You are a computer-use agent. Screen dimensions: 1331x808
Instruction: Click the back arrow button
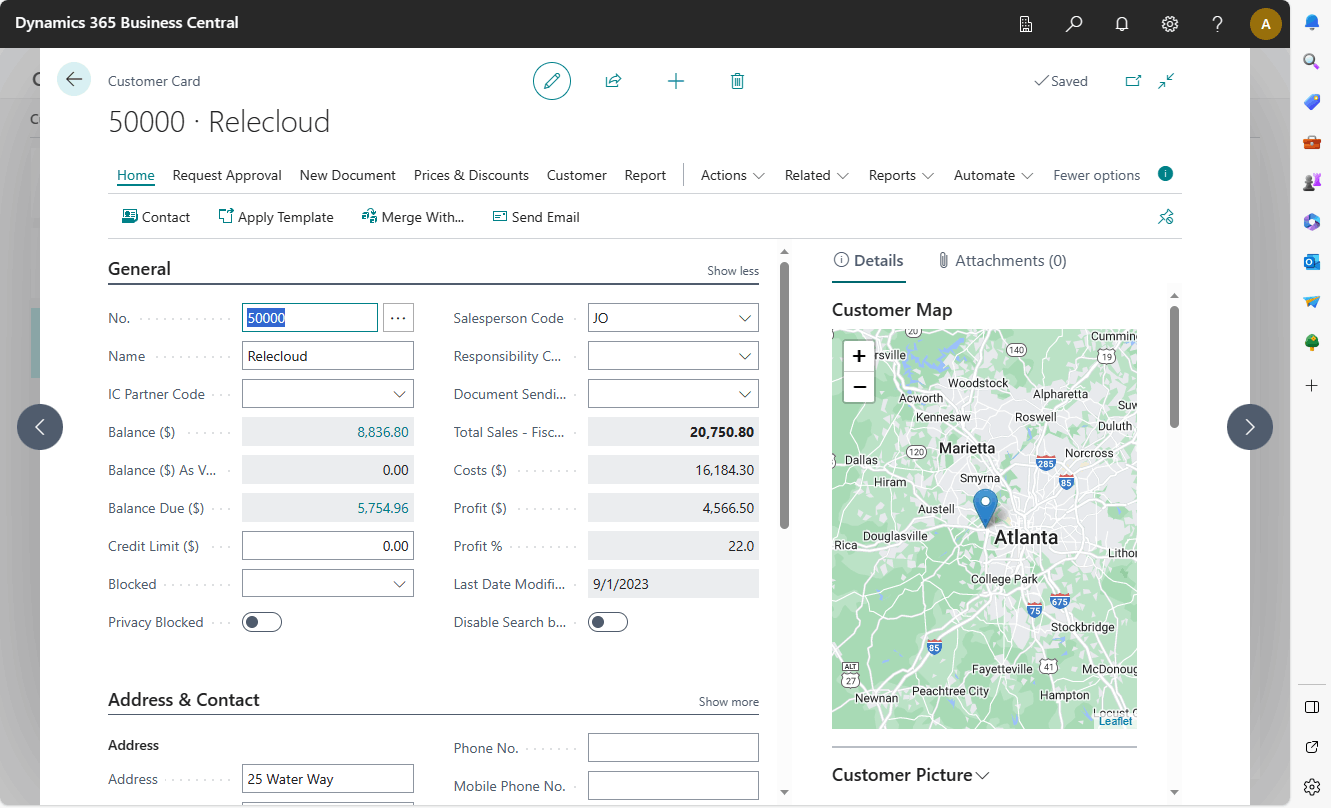(74, 79)
